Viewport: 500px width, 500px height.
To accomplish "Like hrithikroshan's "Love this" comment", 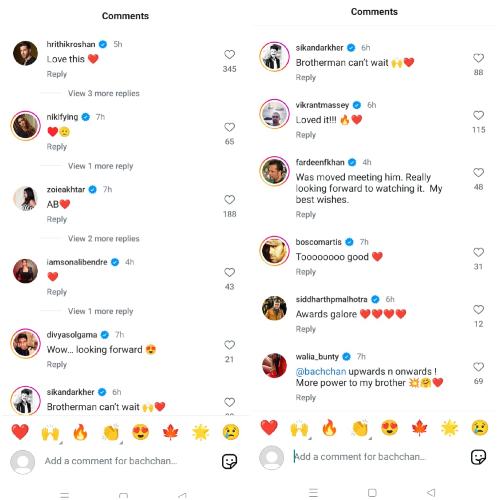I will point(229,54).
